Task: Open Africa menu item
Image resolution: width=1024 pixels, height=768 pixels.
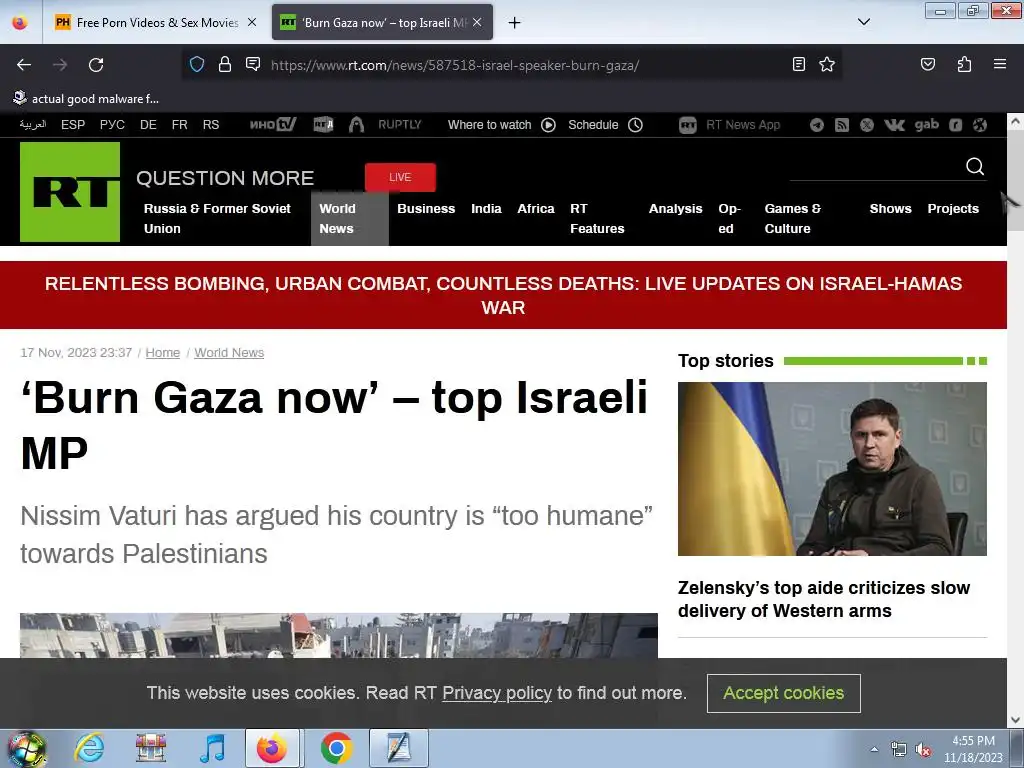Action: coord(536,208)
